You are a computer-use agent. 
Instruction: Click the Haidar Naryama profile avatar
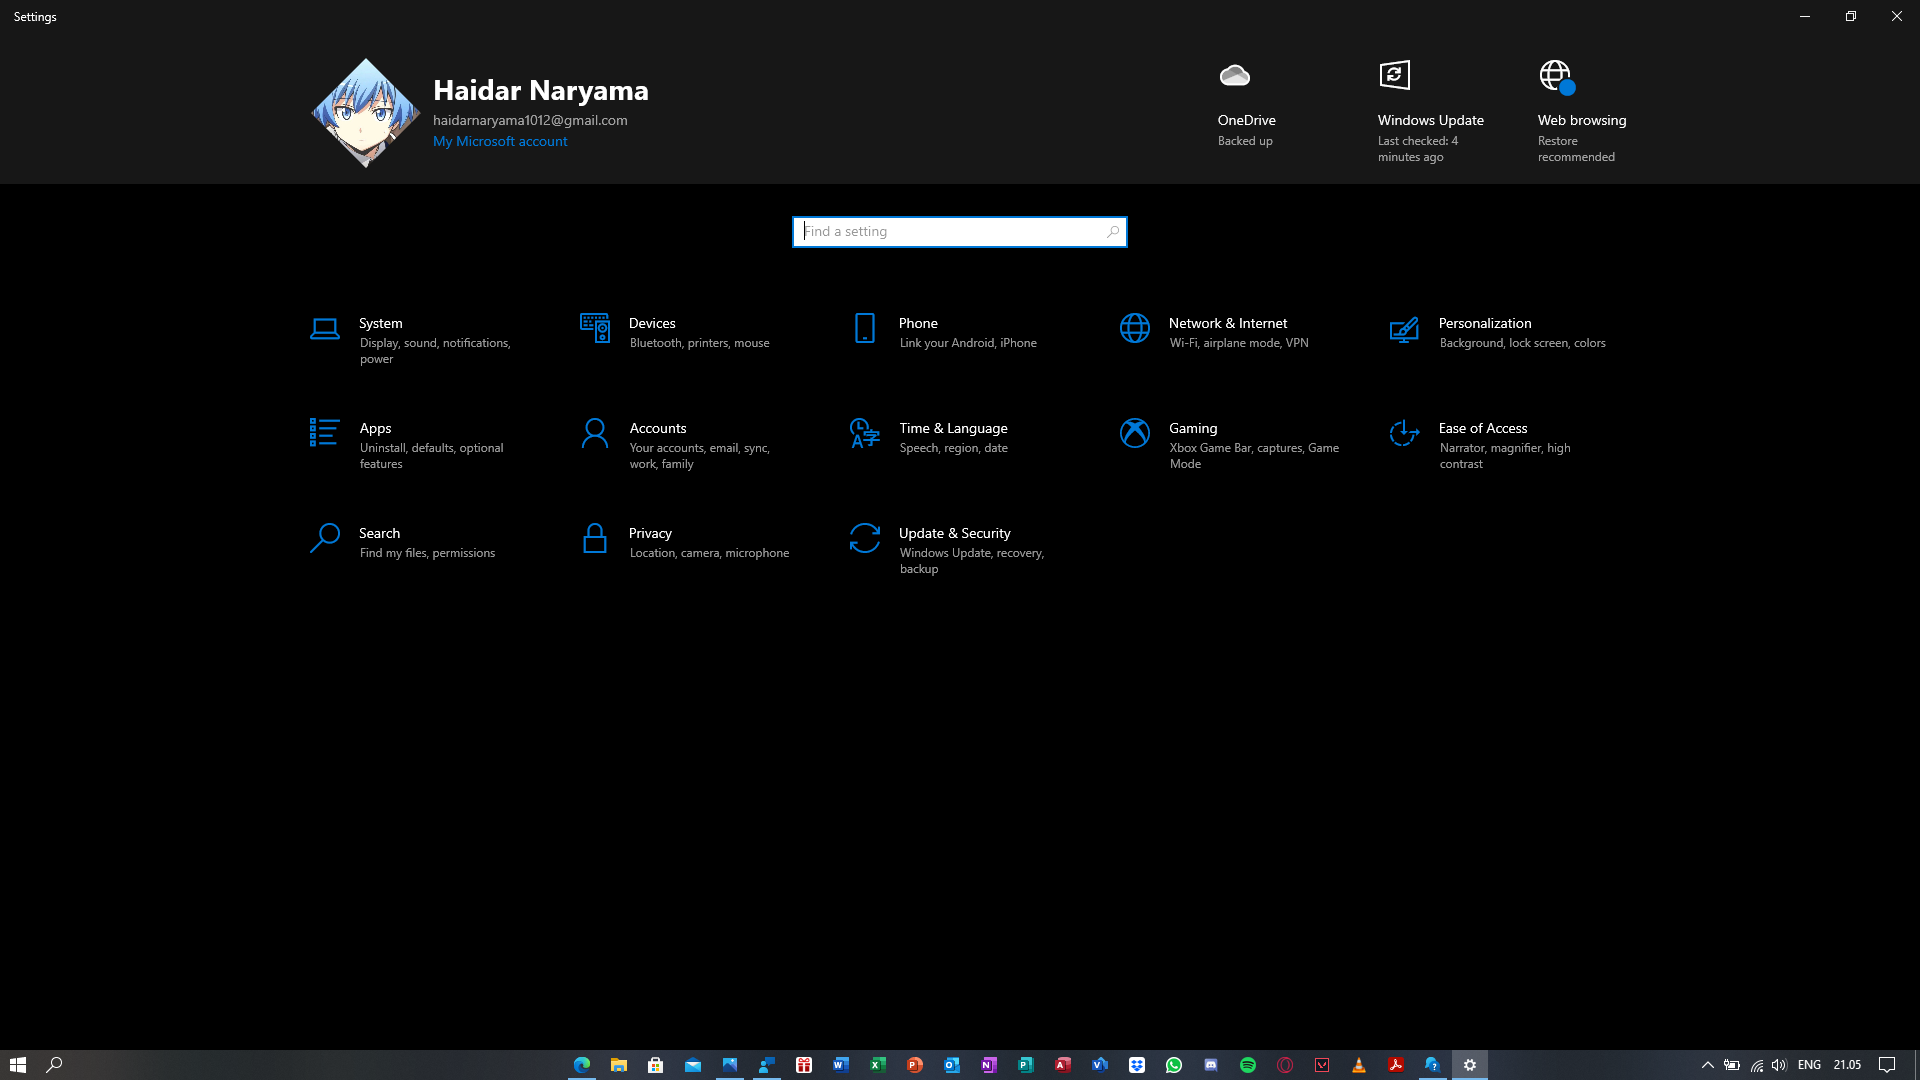(x=366, y=112)
